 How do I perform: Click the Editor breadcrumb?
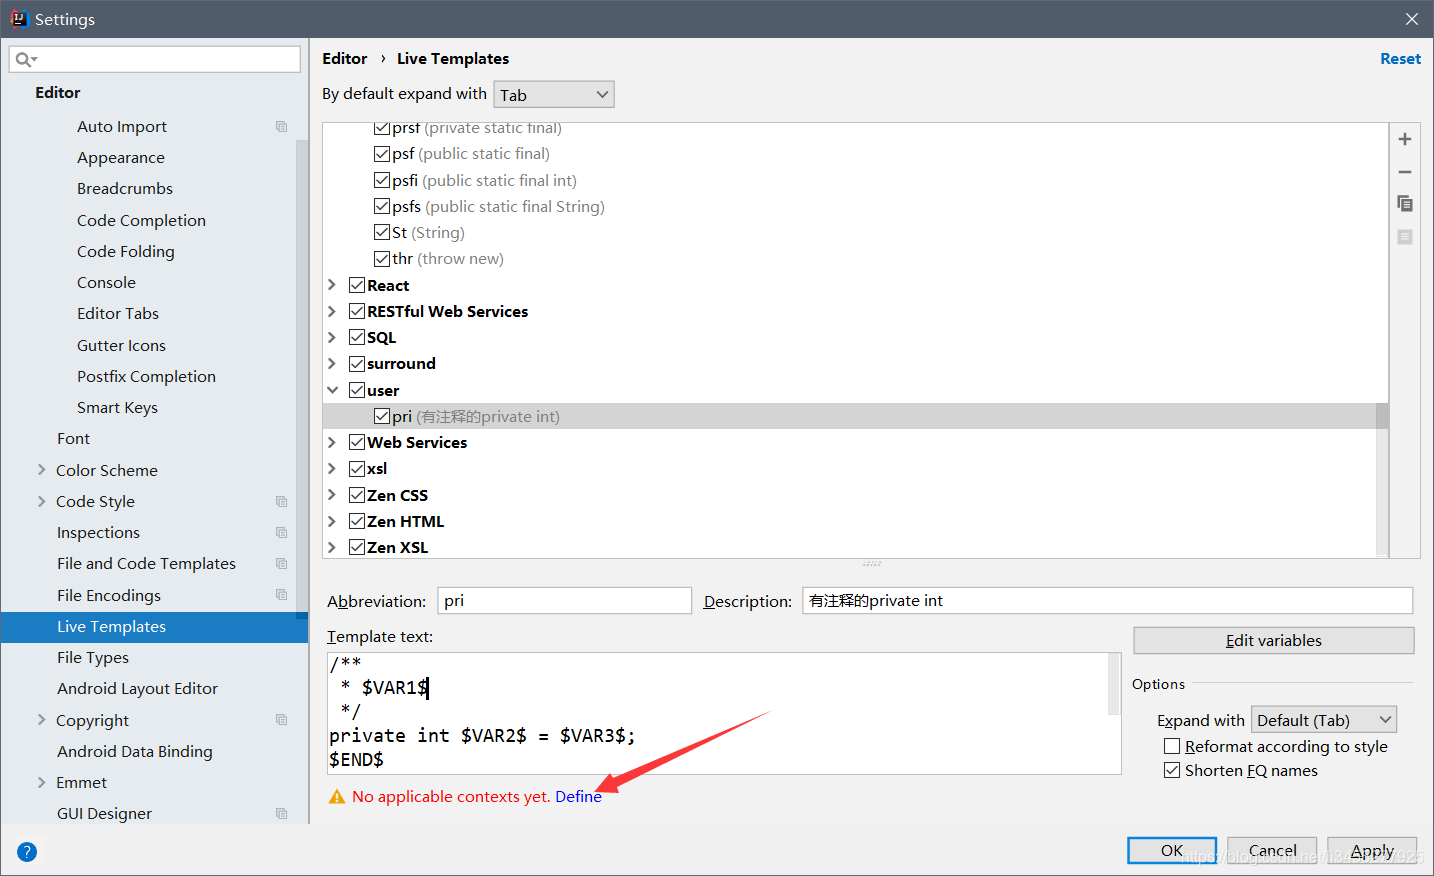click(x=345, y=59)
